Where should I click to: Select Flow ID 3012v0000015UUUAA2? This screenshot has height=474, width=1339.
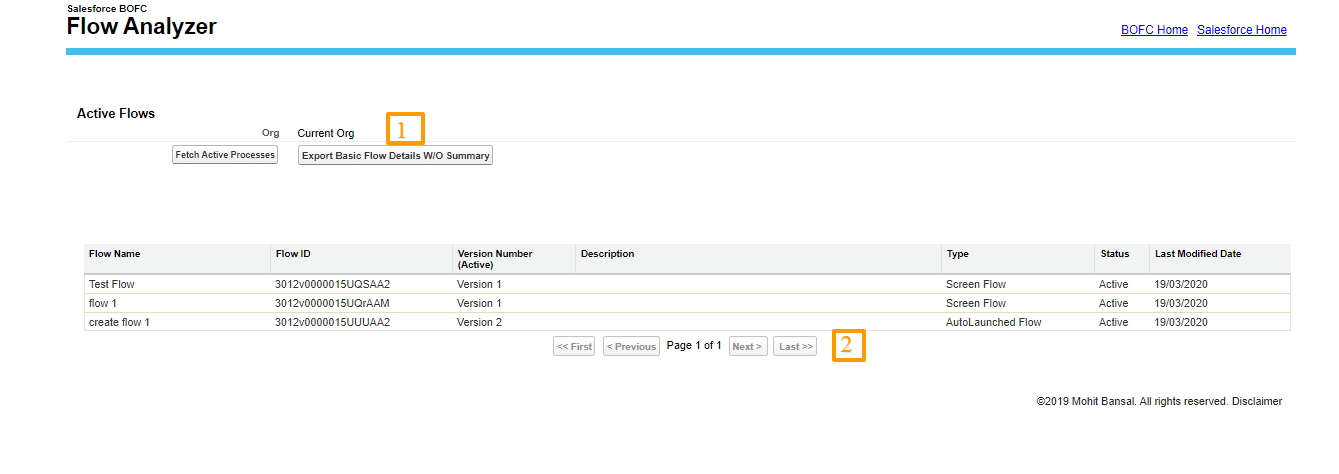(x=332, y=322)
